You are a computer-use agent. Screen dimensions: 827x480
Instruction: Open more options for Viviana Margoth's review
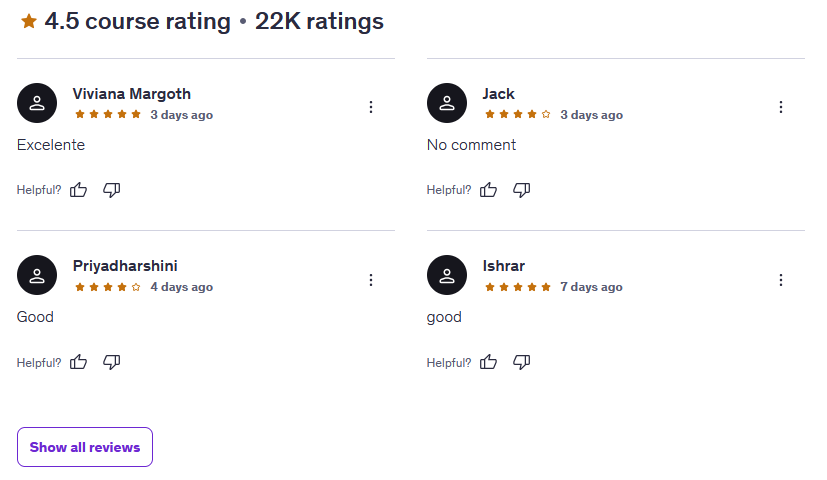(371, 107)
